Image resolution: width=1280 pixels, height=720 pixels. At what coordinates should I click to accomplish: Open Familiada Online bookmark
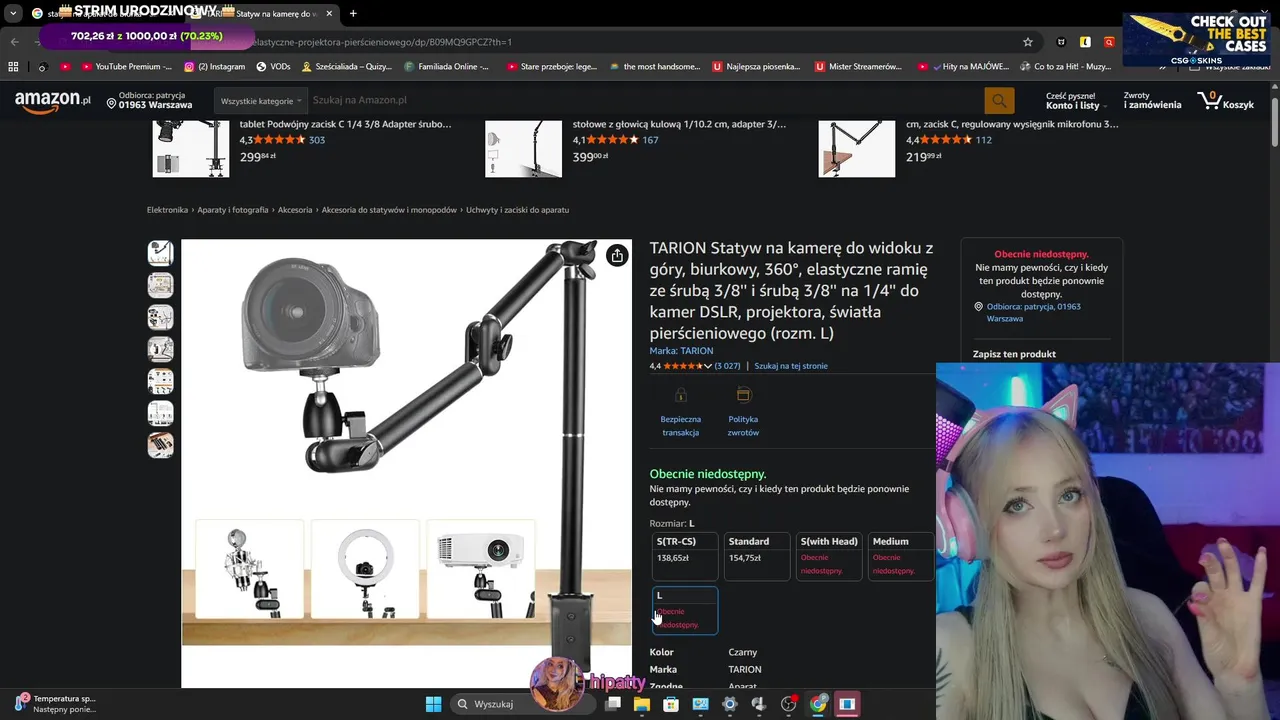click(447, 67)
